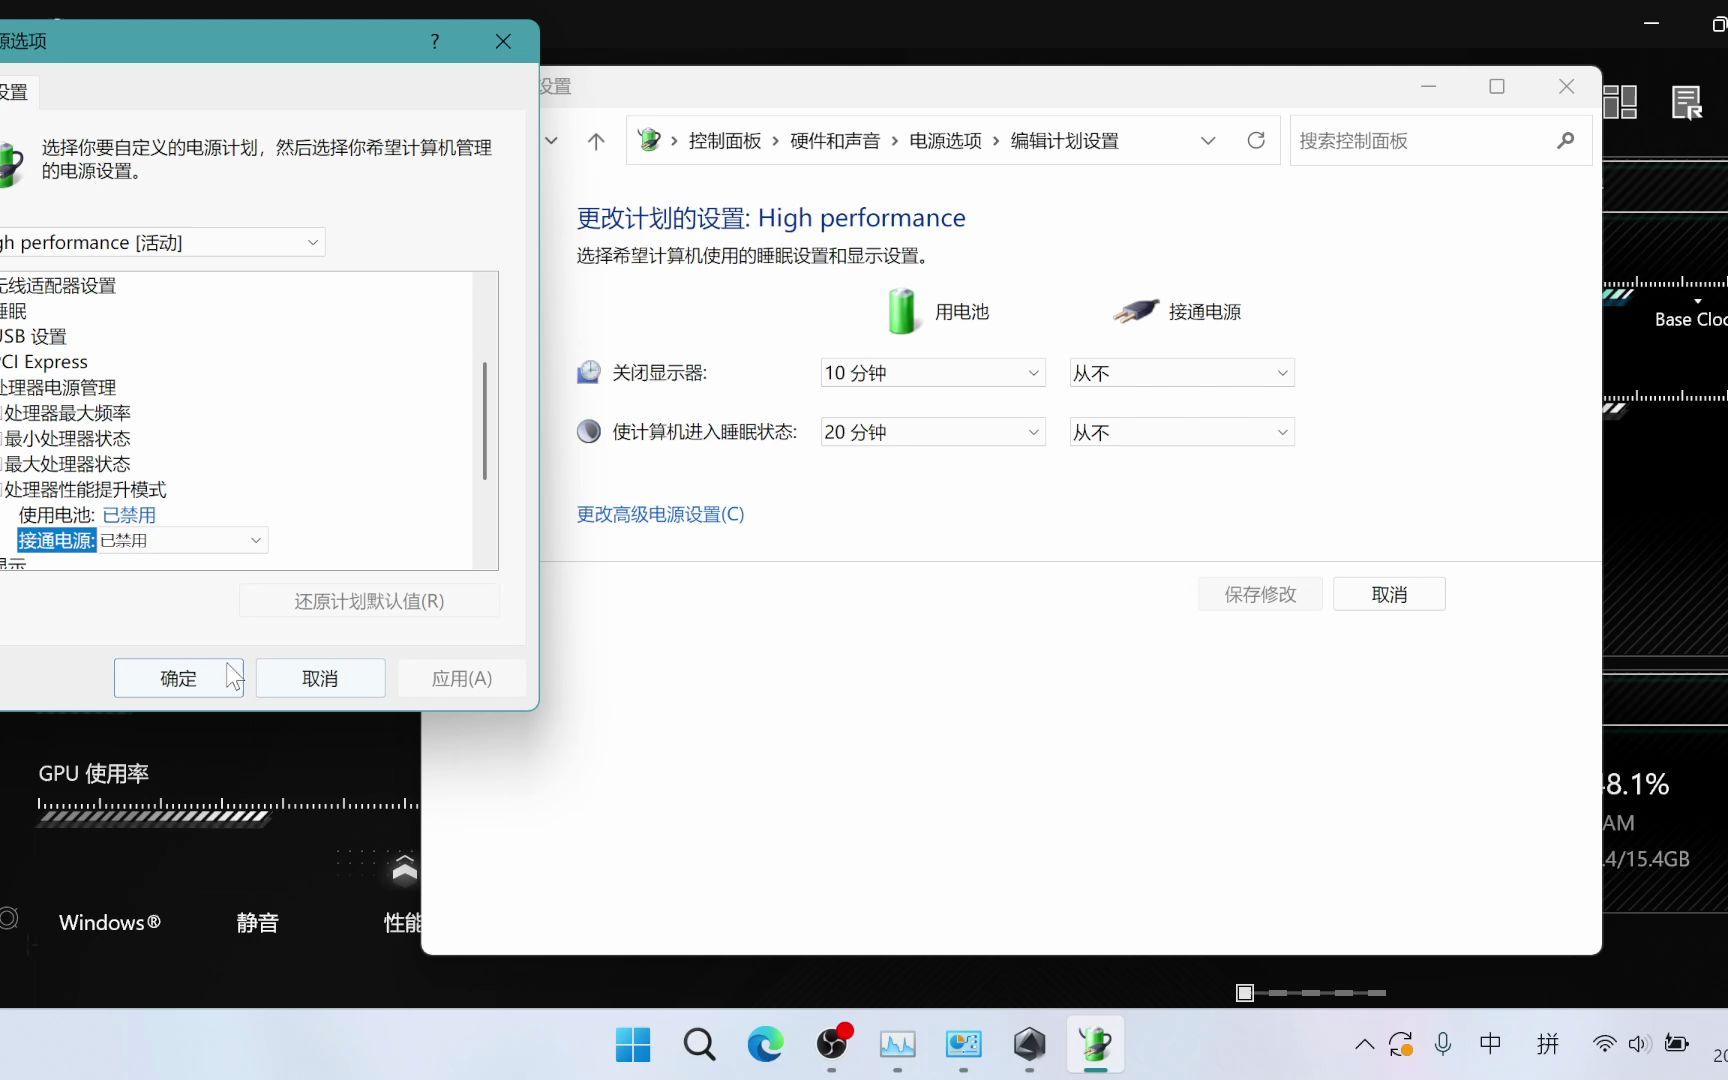Click the up arrow navigation button
This screenshot has width=1728, height=1080.
click(x=596, y=141)
